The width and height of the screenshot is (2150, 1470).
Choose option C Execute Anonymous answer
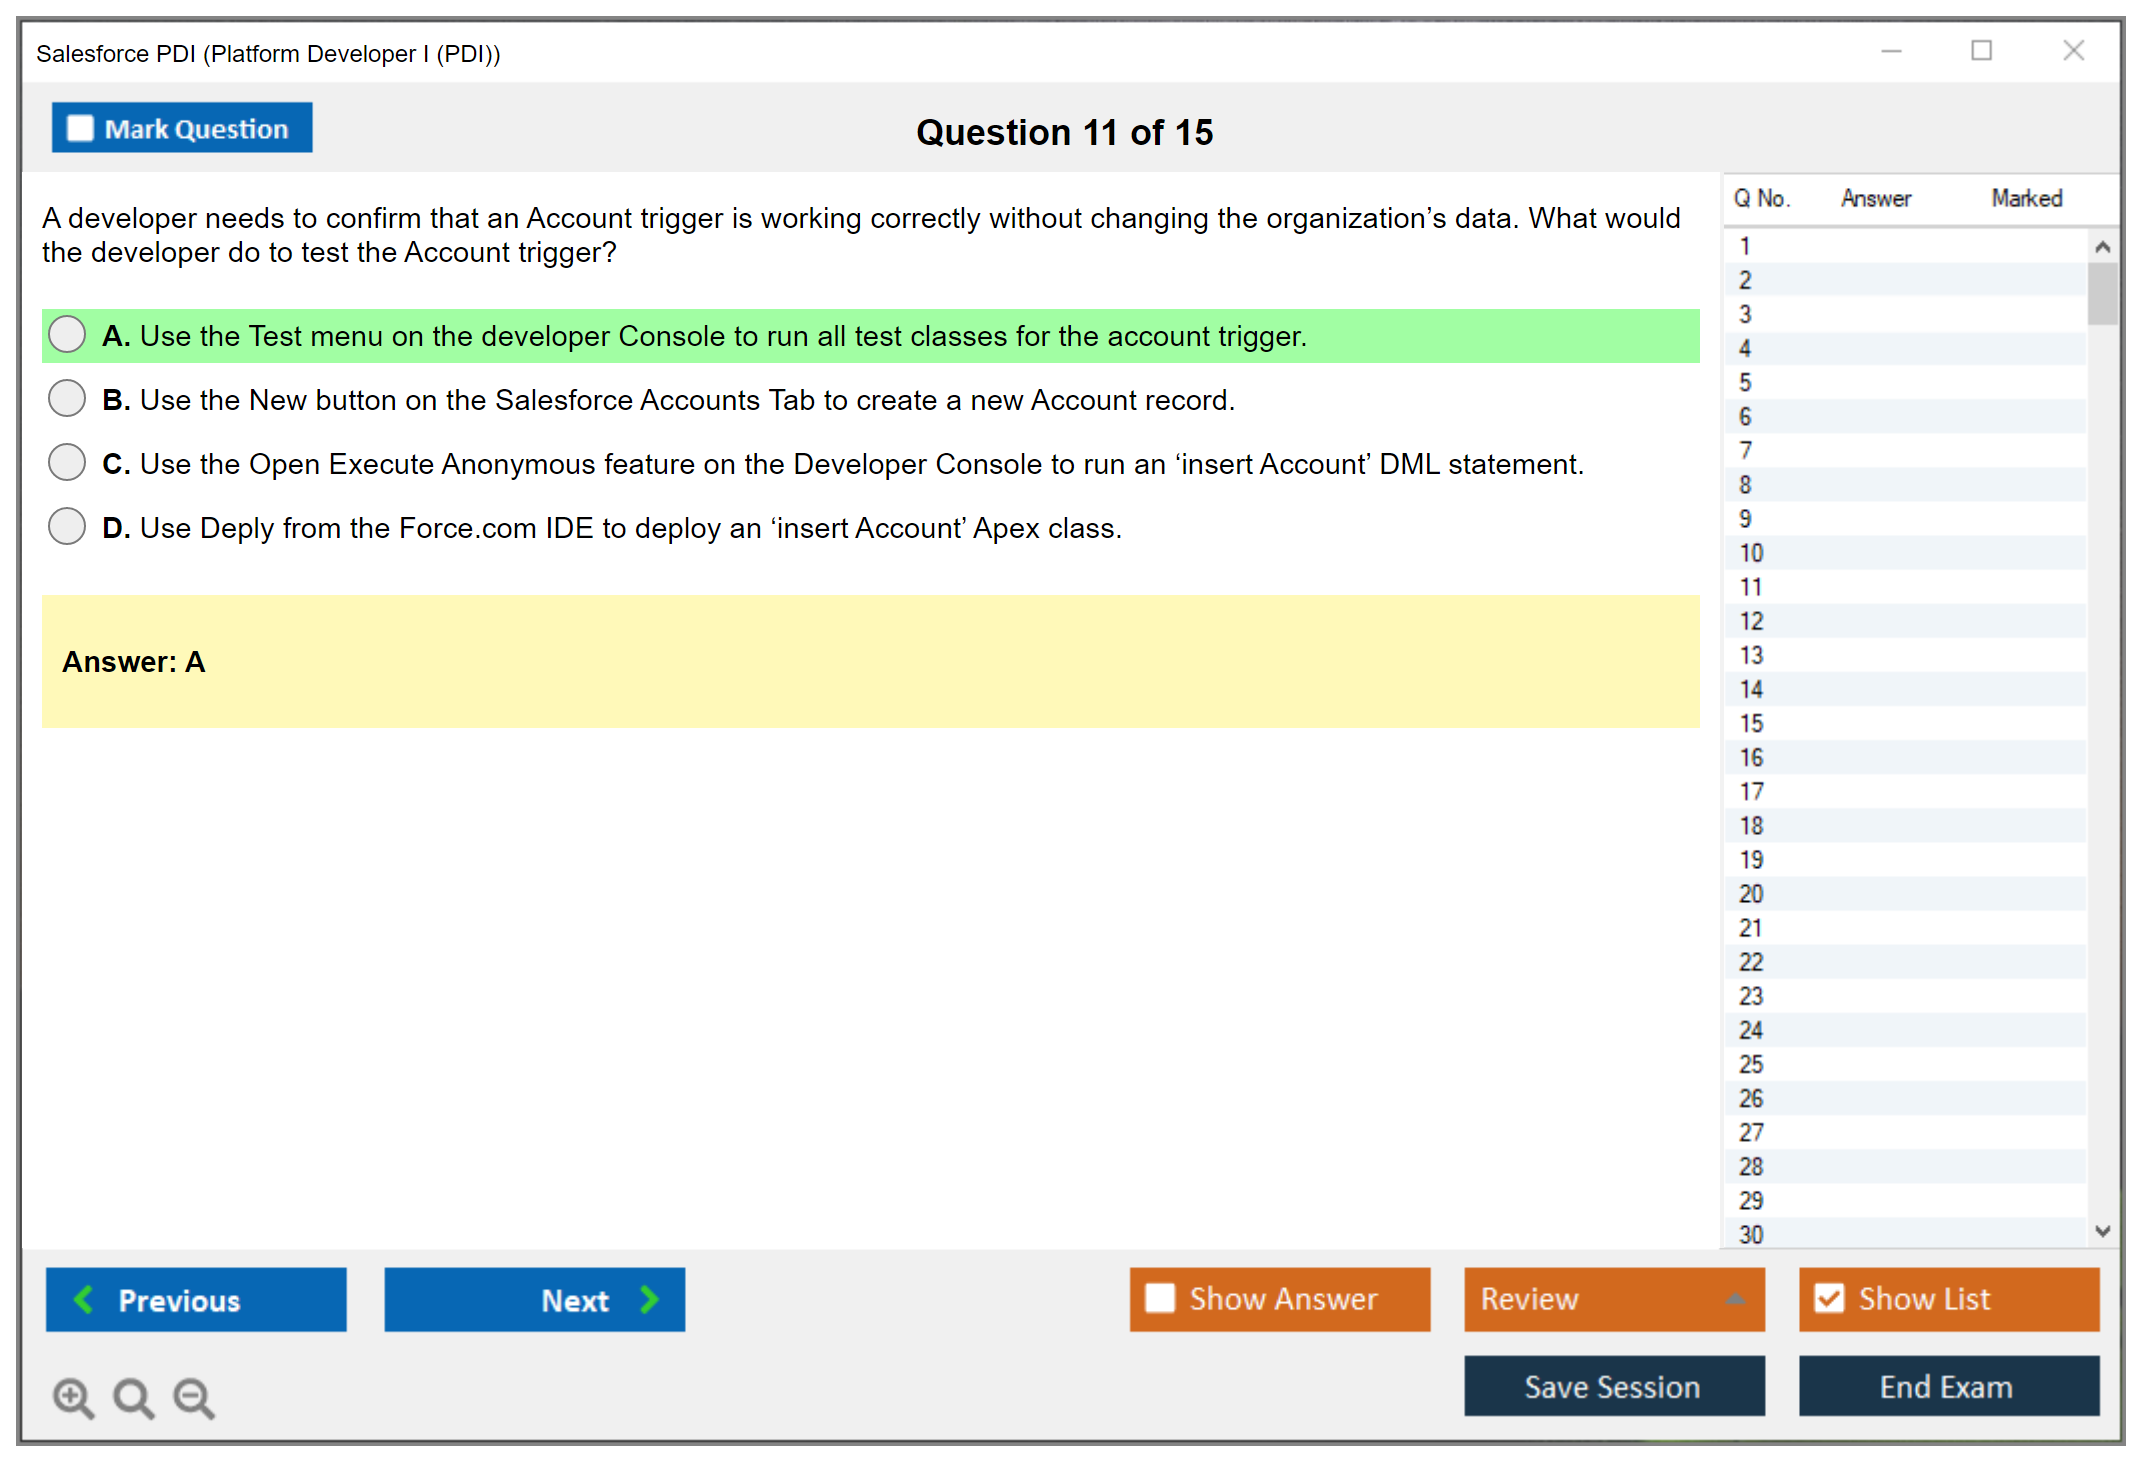point(67,463)
